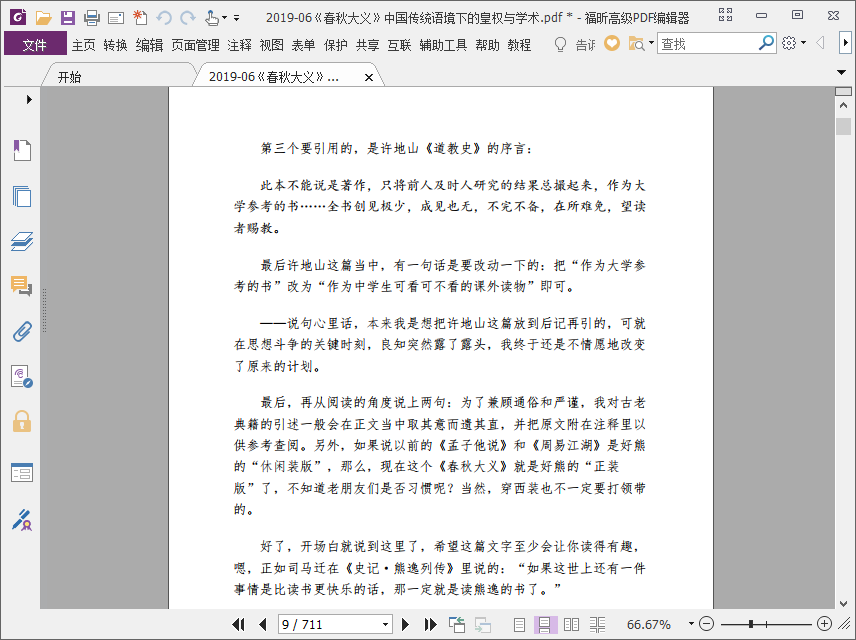This screenshot has height=640, width=856.
Task: Open the Comments panel
Action: (x=22, y=286)
